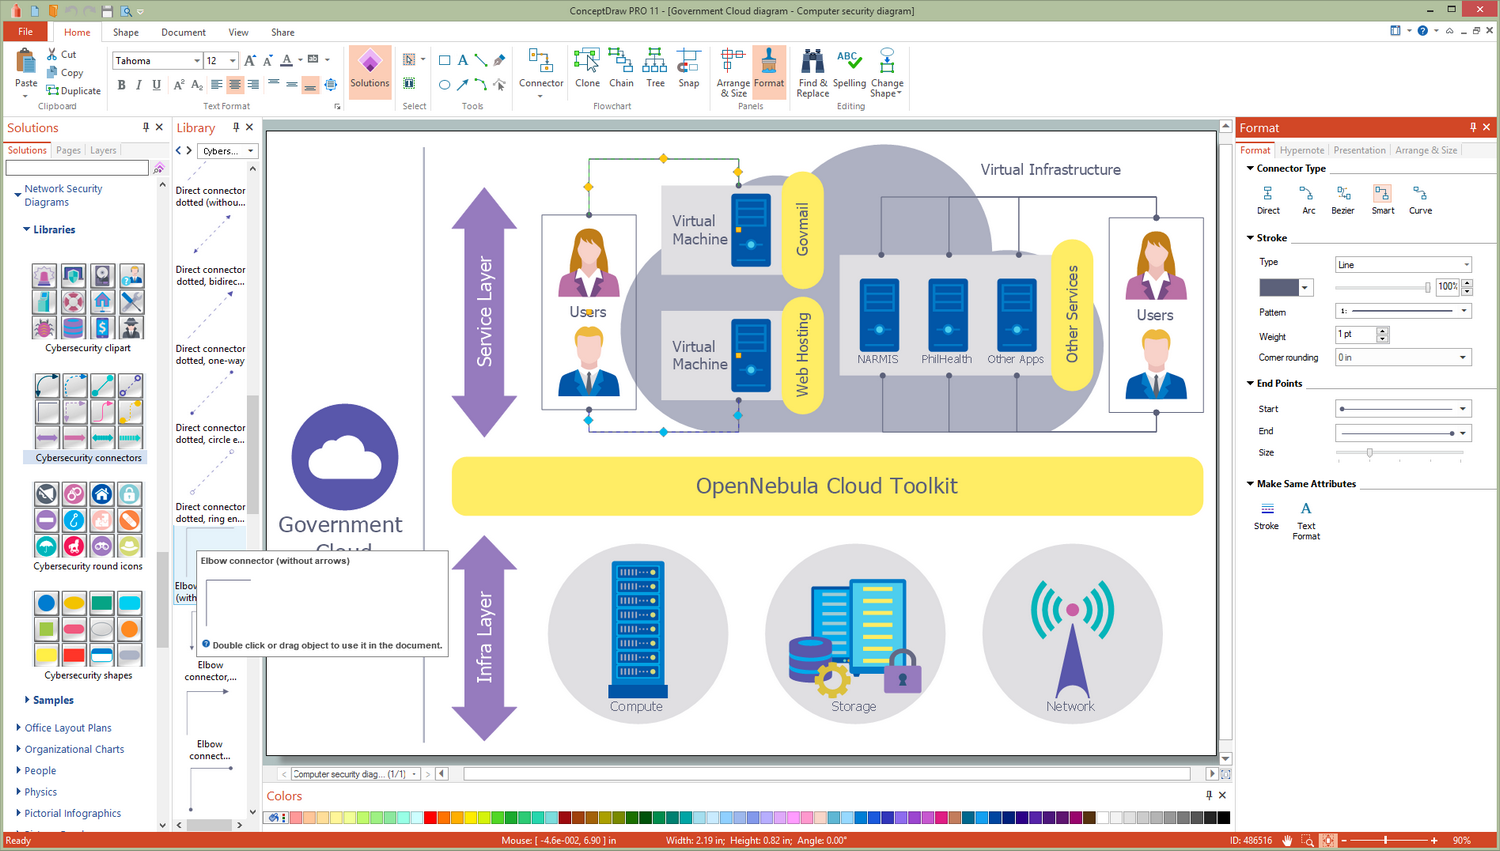Toggle Superscript formatting
Viewport: 1500px width, 851px height.
pos(179,85)
